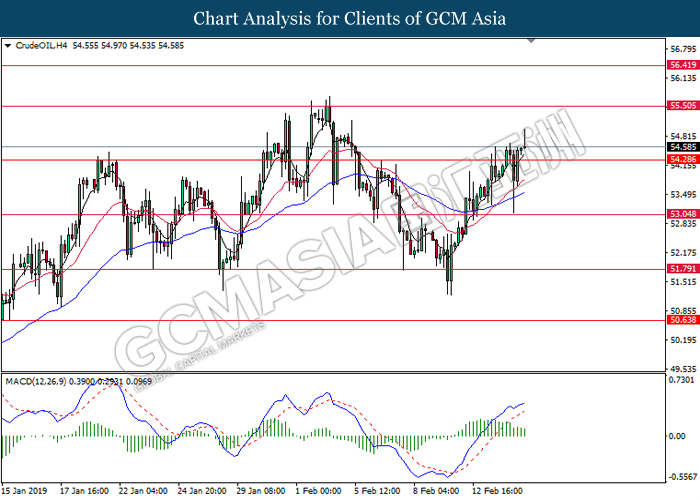Click the 50.195 price scale value
Screen dimensions: 700x500
click(683, 340)
